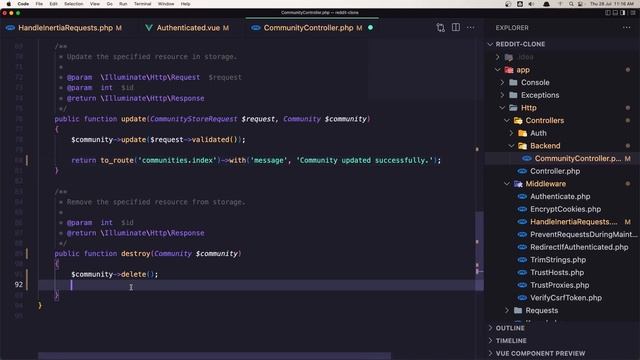Image resolution: width=640 pixels, height=360 pixels.
Task: Open the Selection menu
Action: (73, 4)
